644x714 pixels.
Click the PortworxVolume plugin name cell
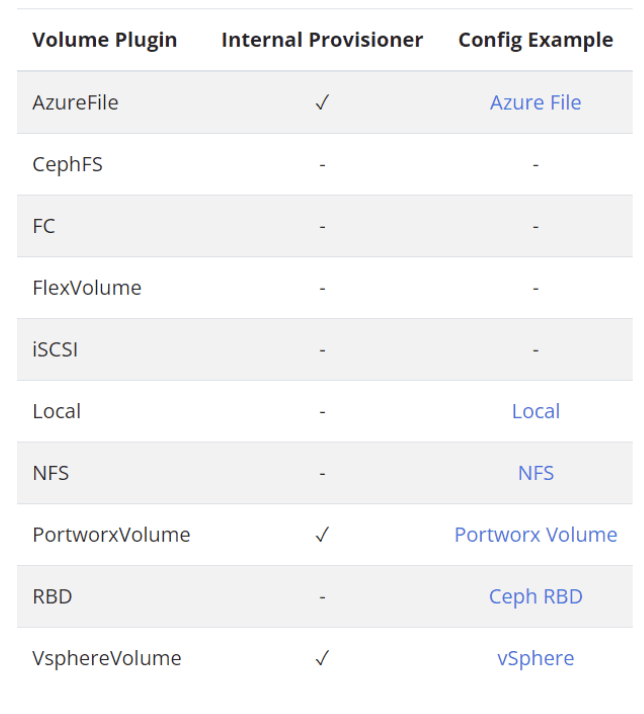pyautogui.click(x=111, y=535)
